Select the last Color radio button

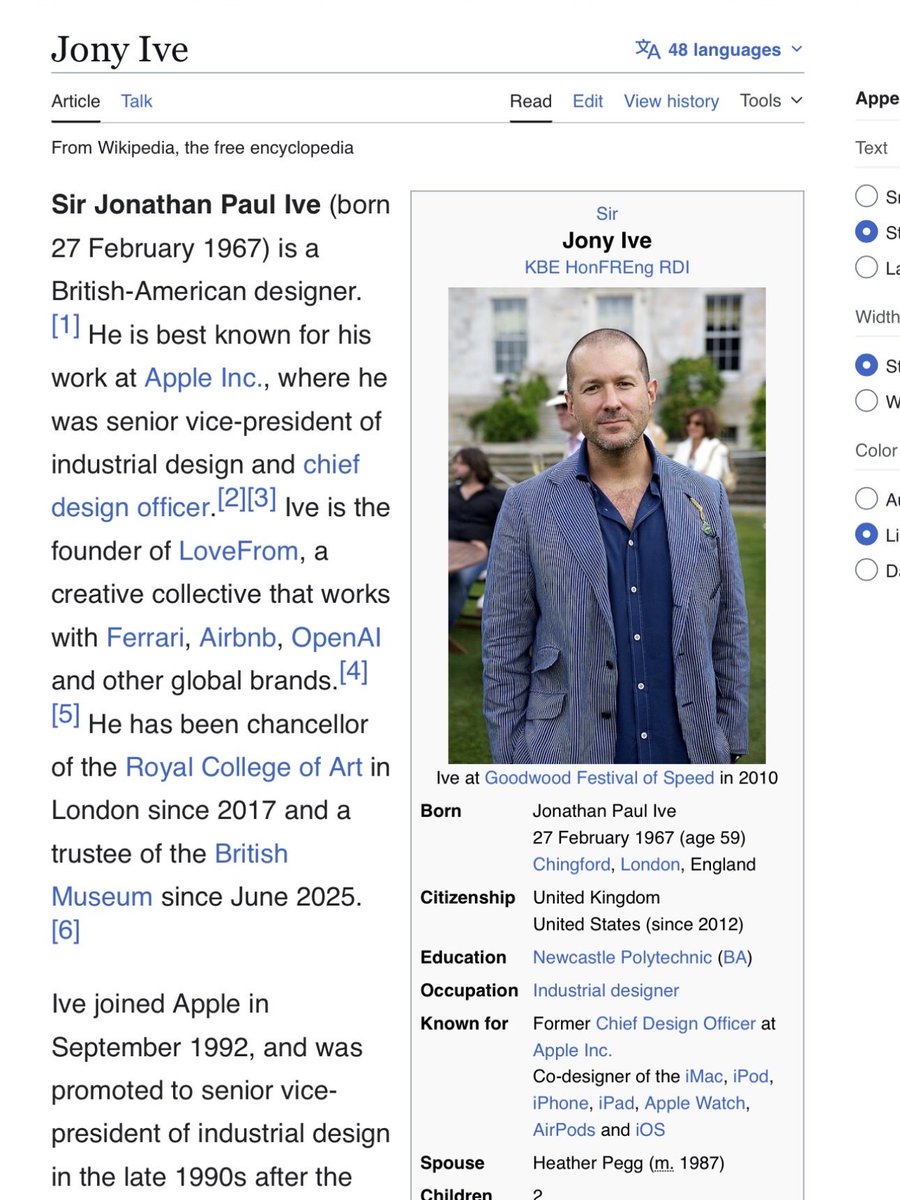(867, 570)
